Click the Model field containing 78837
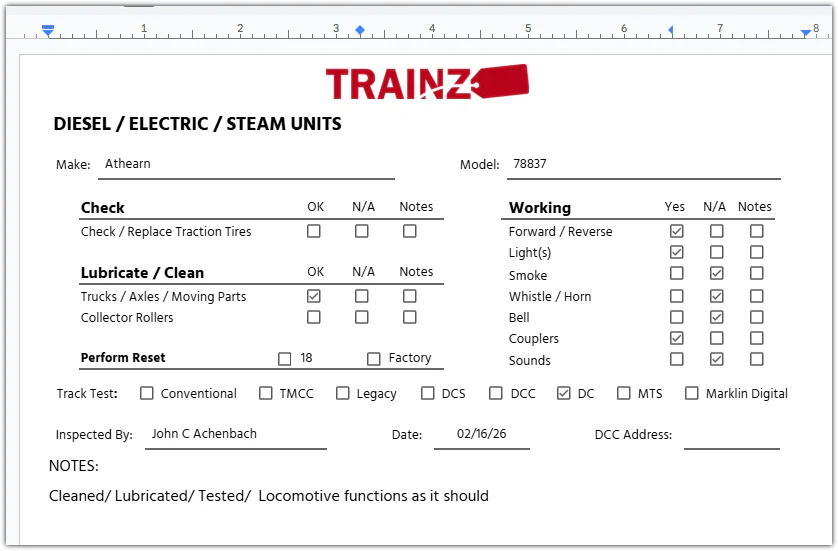The width and height of the screenshot is (838, 551). click(643, 166)
